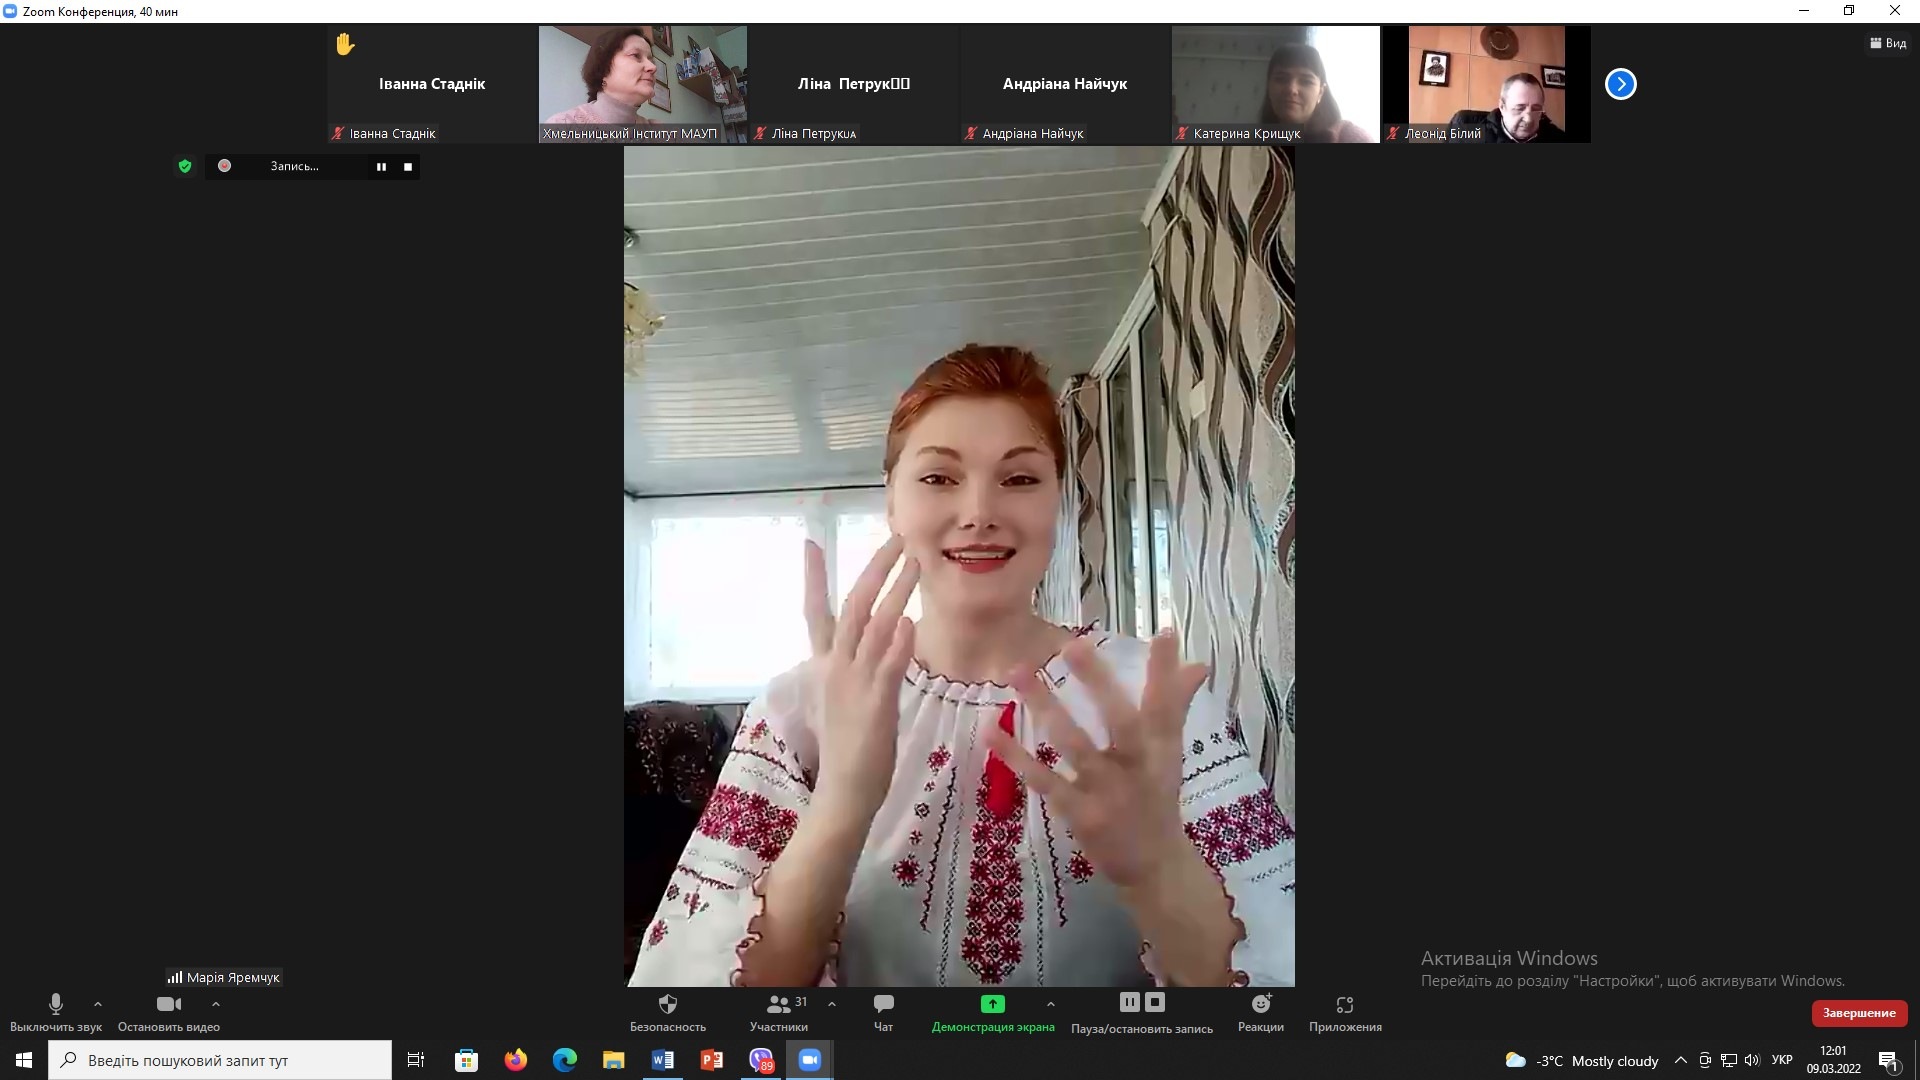Show next participants with blue arrow
1920x1080 pixels.
1620,84
